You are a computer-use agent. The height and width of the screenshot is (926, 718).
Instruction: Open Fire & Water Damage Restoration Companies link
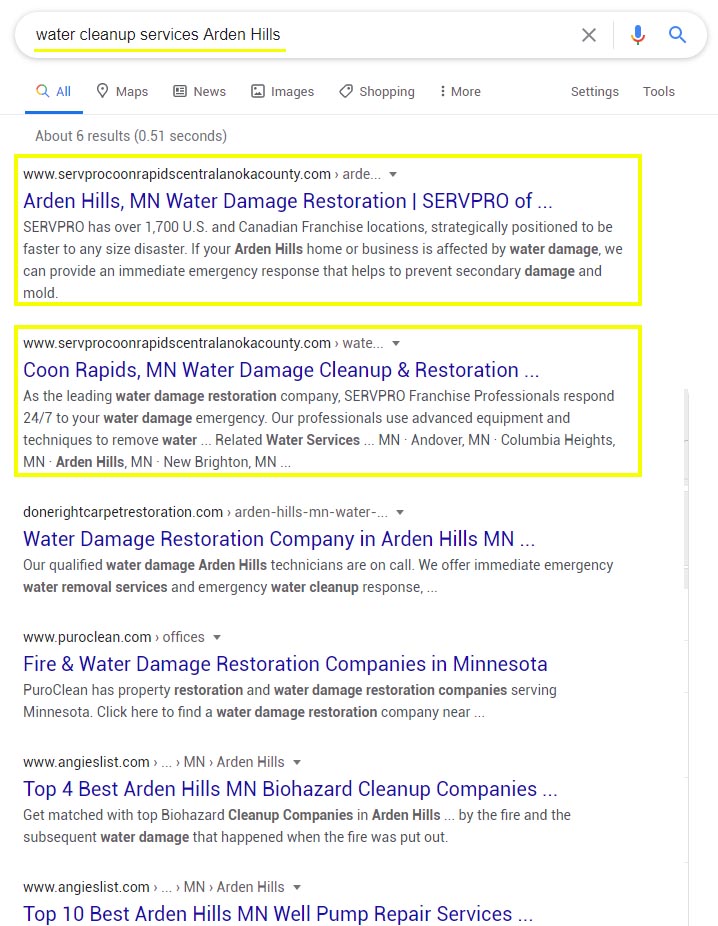(x=285, y=664)
